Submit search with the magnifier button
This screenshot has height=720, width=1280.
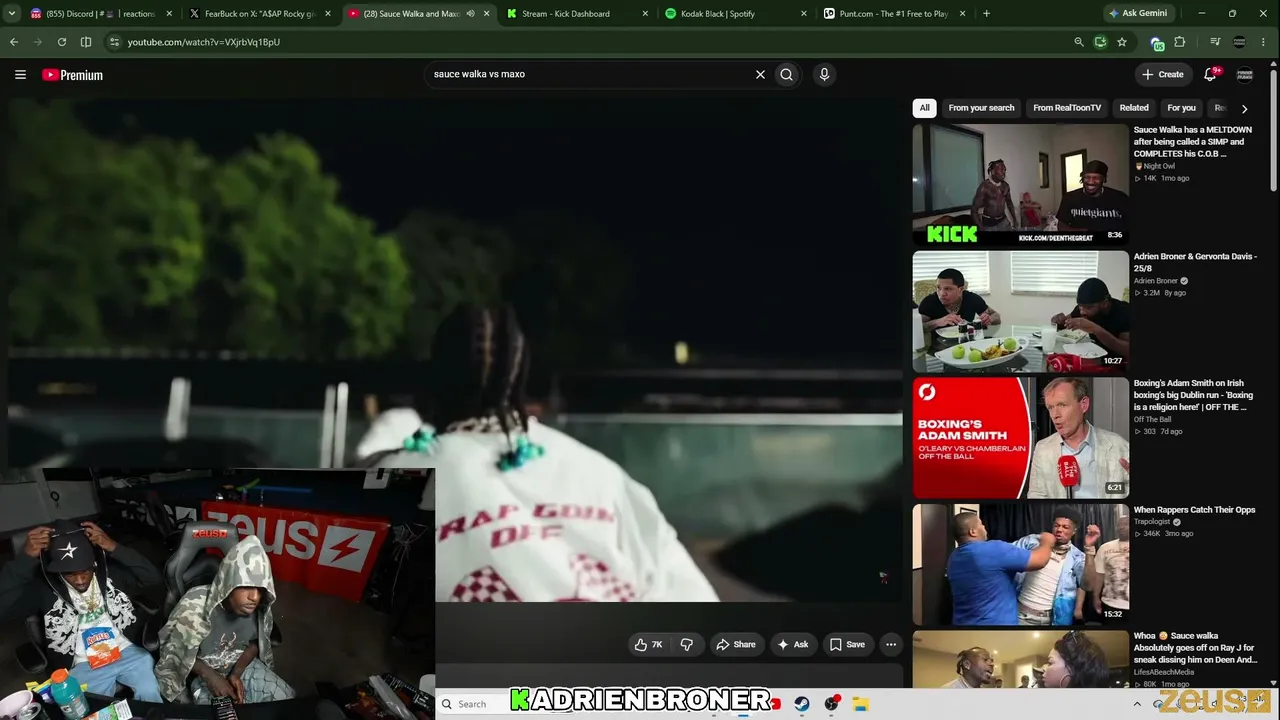pos(787,74)
